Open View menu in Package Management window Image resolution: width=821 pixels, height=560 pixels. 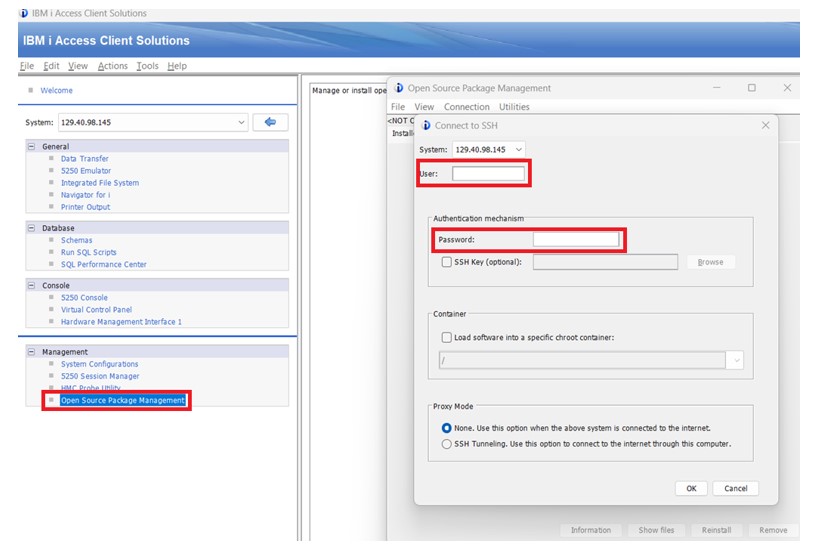tap(424, 107)
